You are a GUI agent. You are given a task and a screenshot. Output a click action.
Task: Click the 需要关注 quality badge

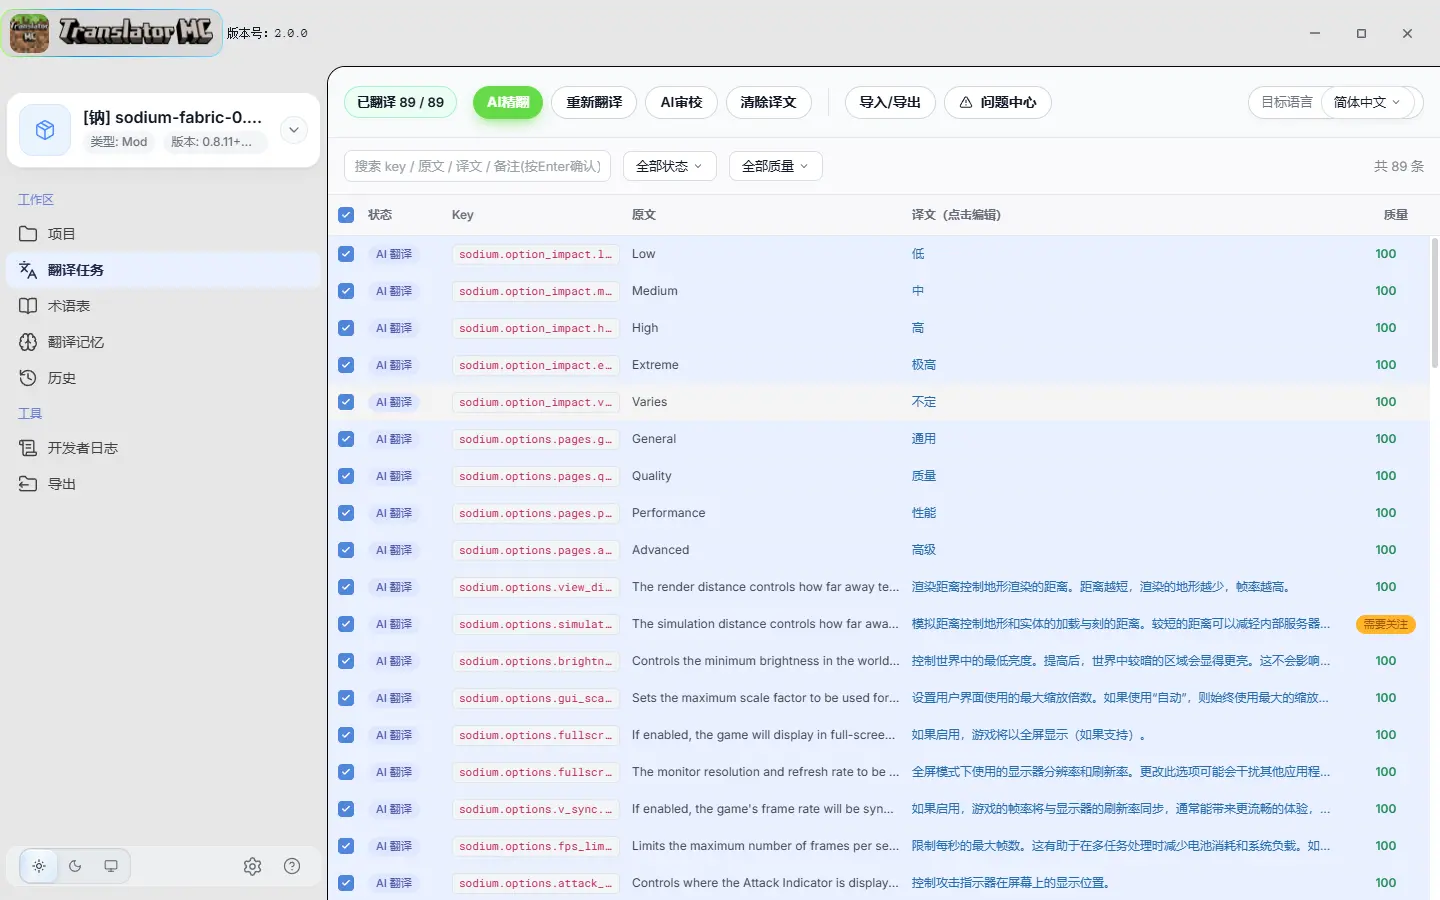click(1386, 624)
